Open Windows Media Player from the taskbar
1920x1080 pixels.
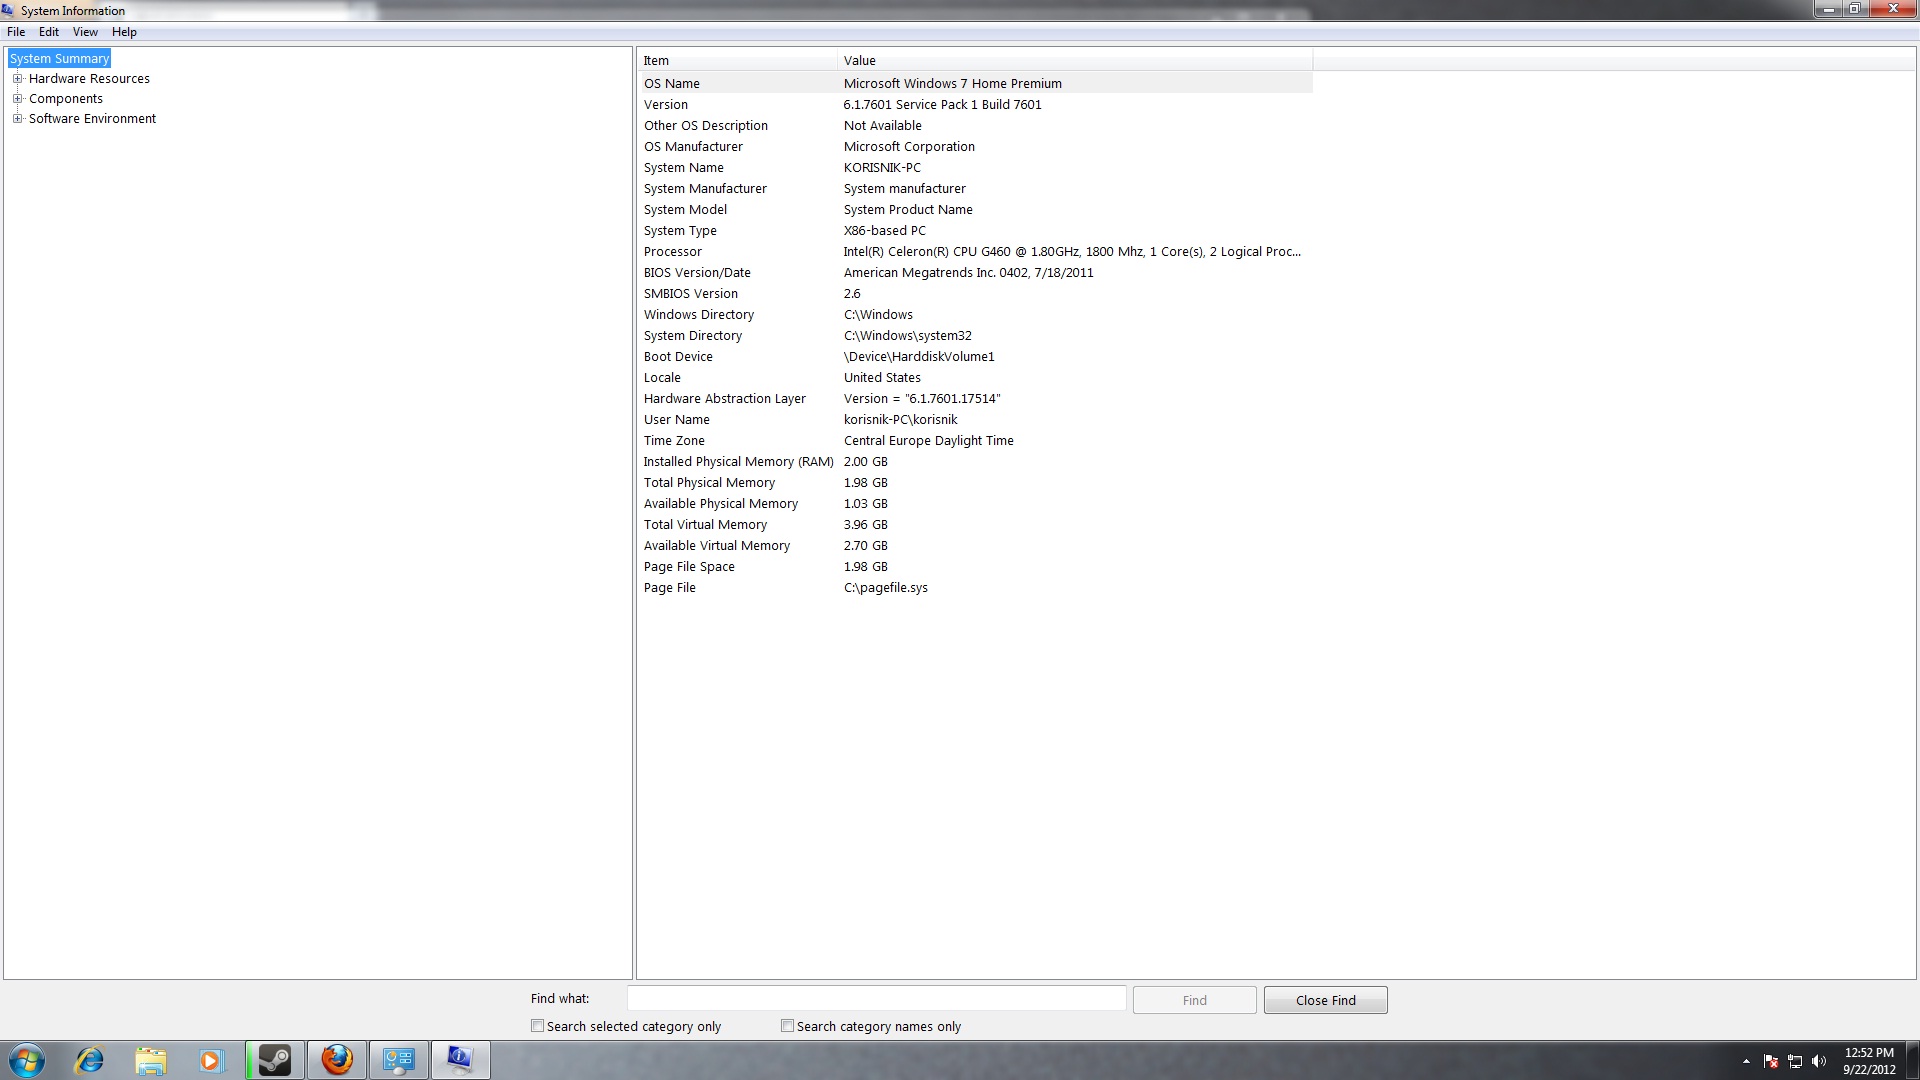(x=210, y=1060)
